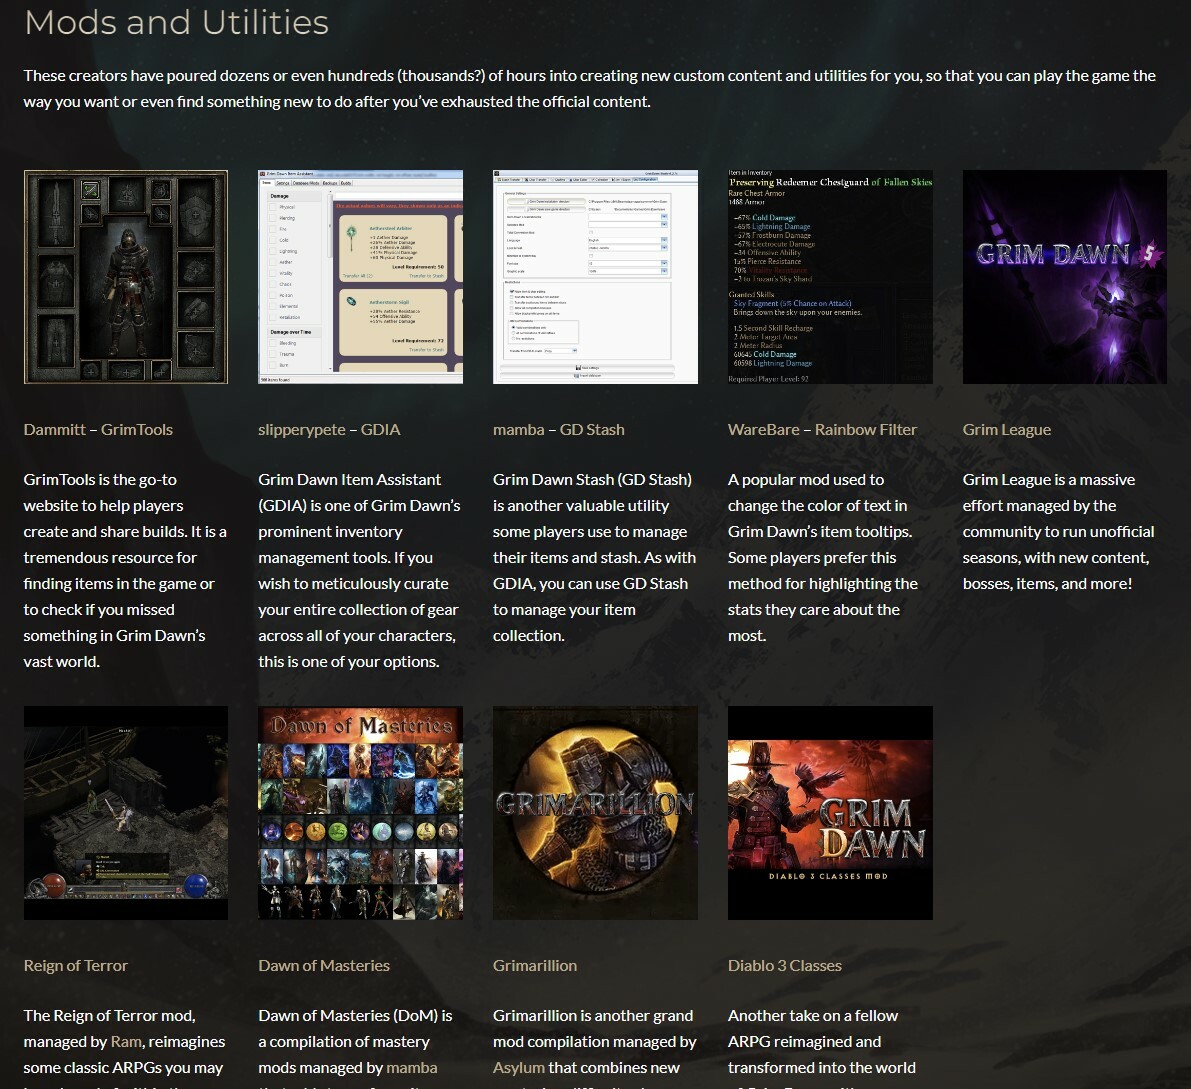Screen dimensions: 1191x1089
Task: Open the Grimarillion title link
Action: pyautogui.click(x=535, y=966)
